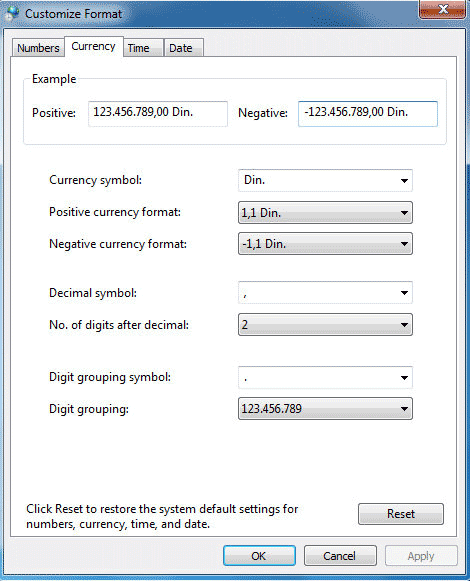The width and height of the screenshot is (470, 581).
Task: Open the Time tab
Action: tap(143, 48)
